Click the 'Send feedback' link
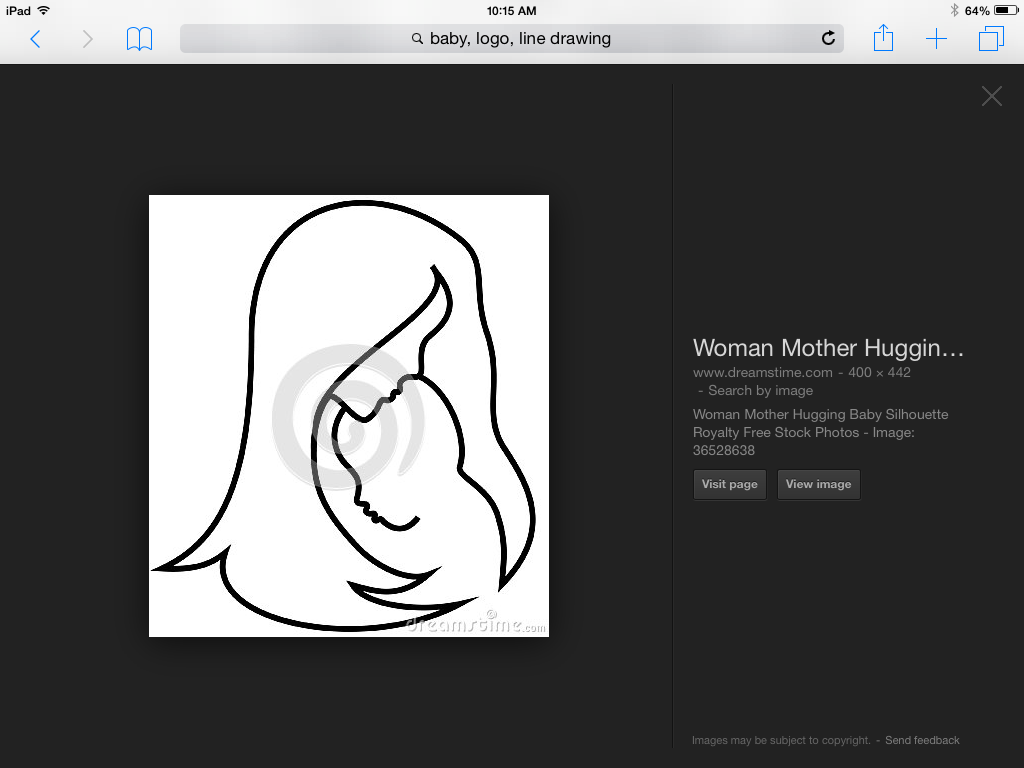Viewport: 1024px width, 768px height. [x=922, y=740]
